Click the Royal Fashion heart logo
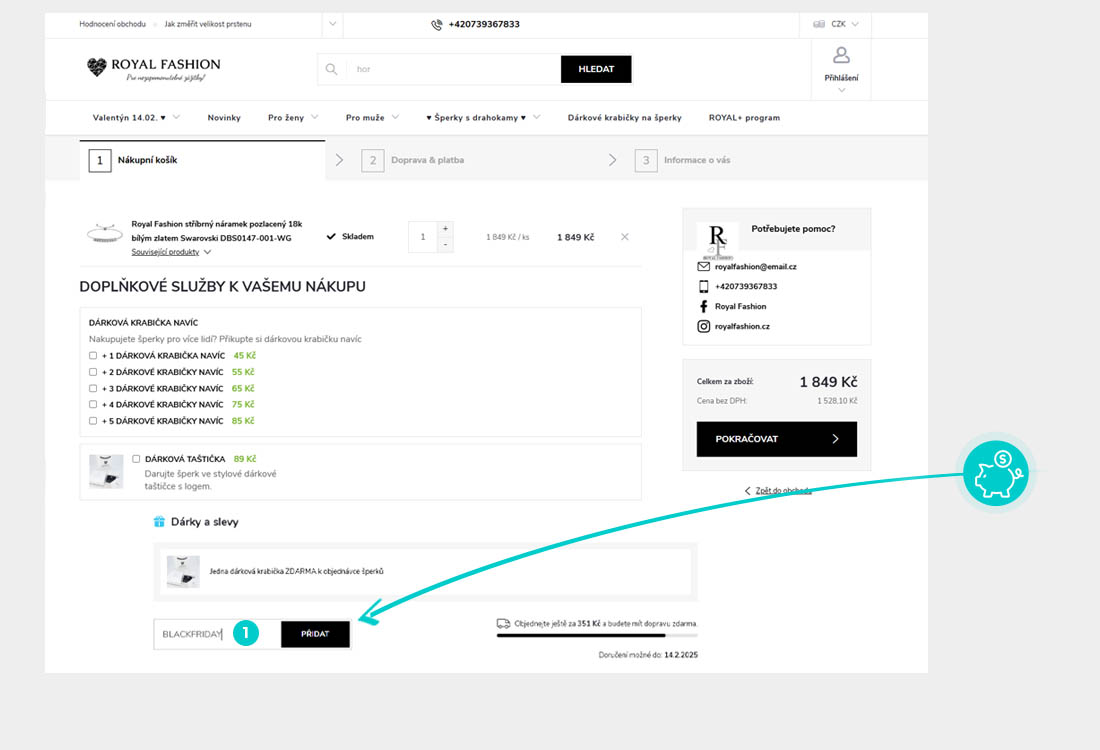1100x750 pixels. pos(97,67)
